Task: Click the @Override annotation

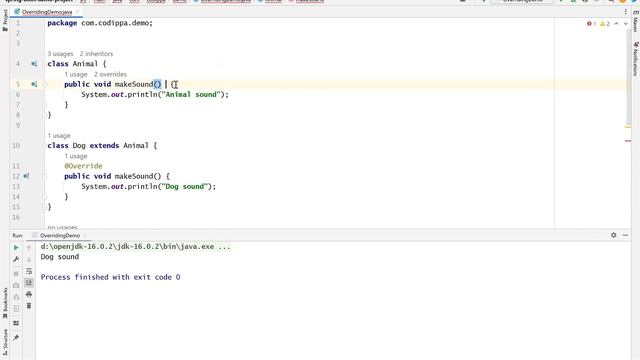Action: (83, 166)
